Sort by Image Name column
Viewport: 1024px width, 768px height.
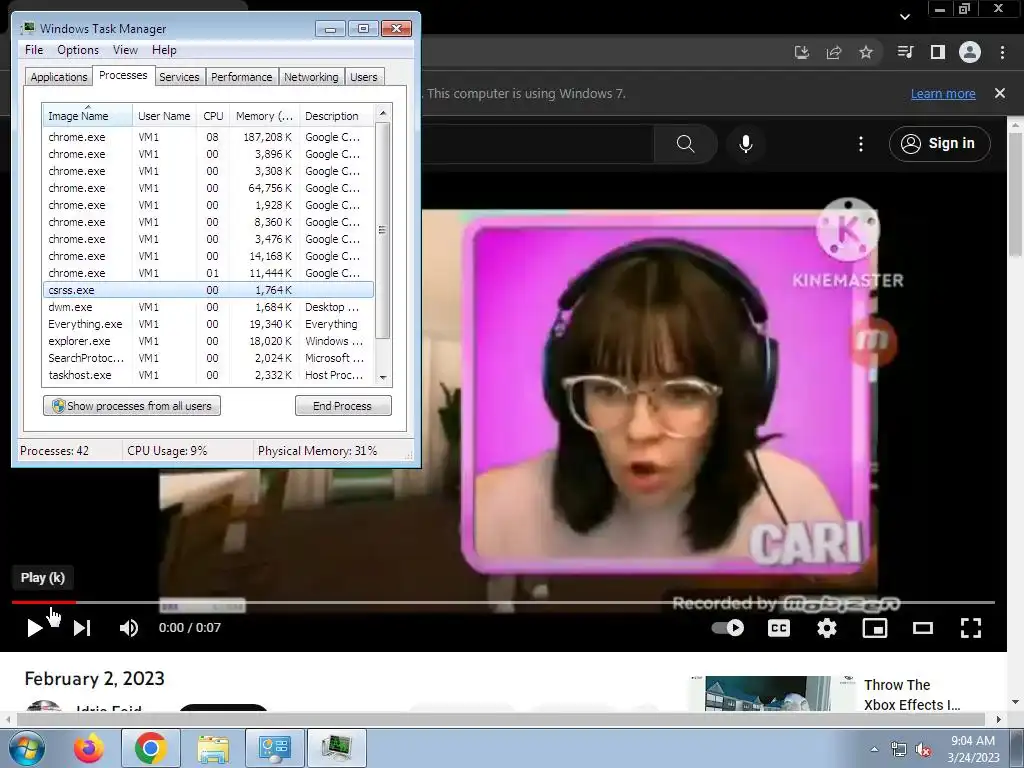[87, 116]
